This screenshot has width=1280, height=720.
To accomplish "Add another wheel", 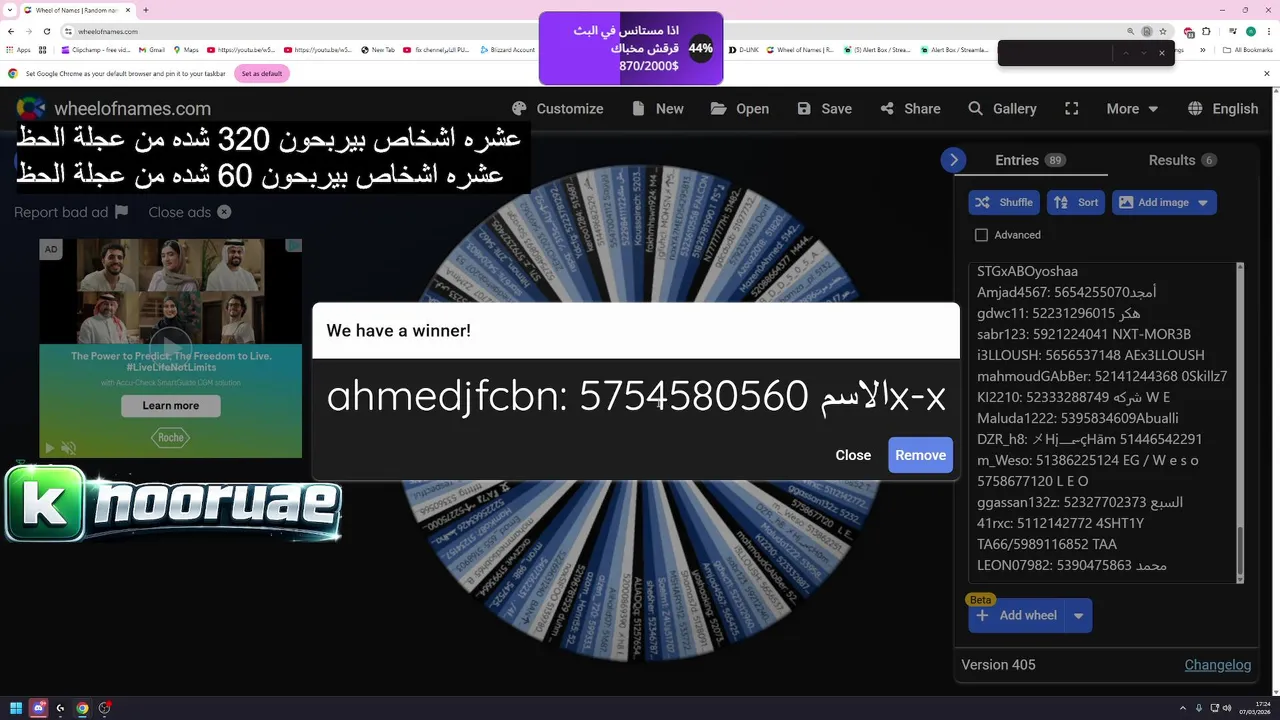I will [1017, 616].
